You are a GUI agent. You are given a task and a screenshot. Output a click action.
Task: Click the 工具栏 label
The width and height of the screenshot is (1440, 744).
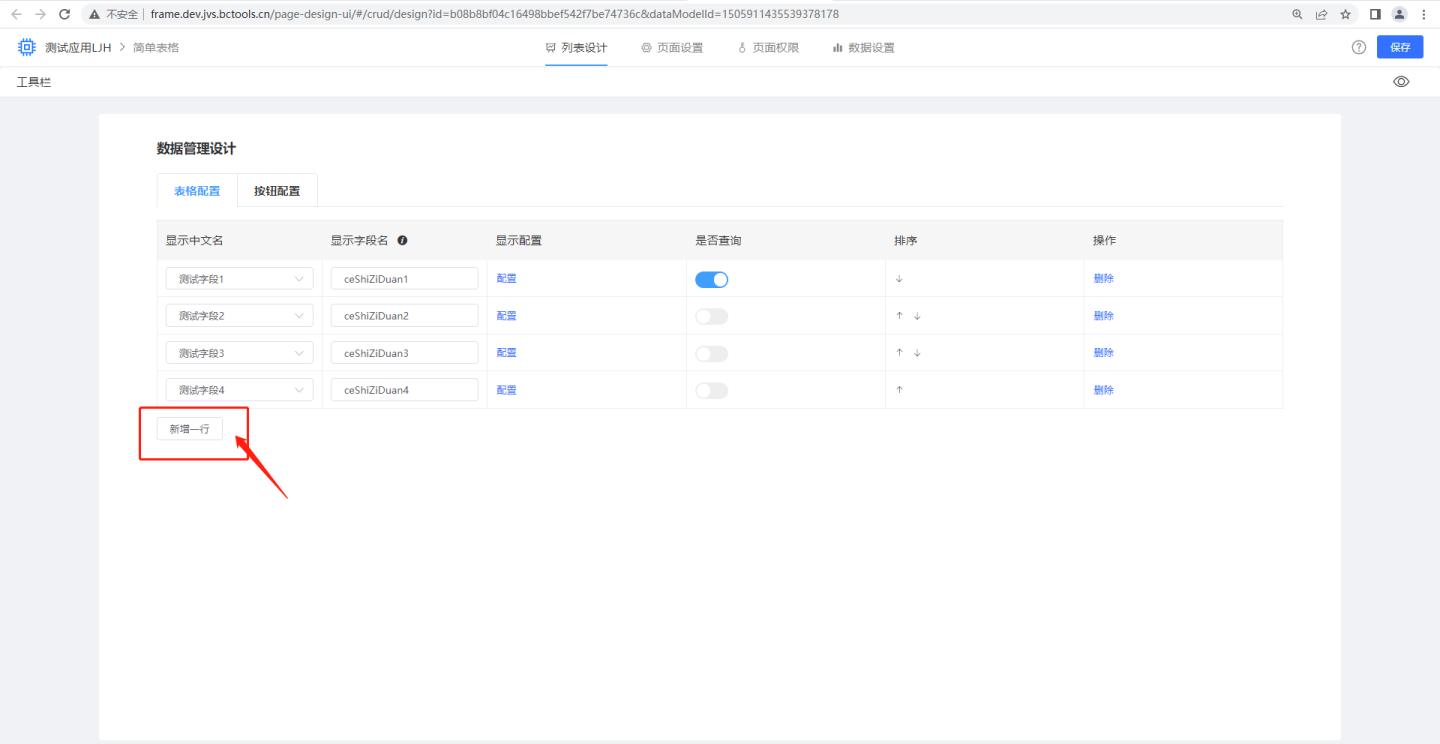click(33, 82)
